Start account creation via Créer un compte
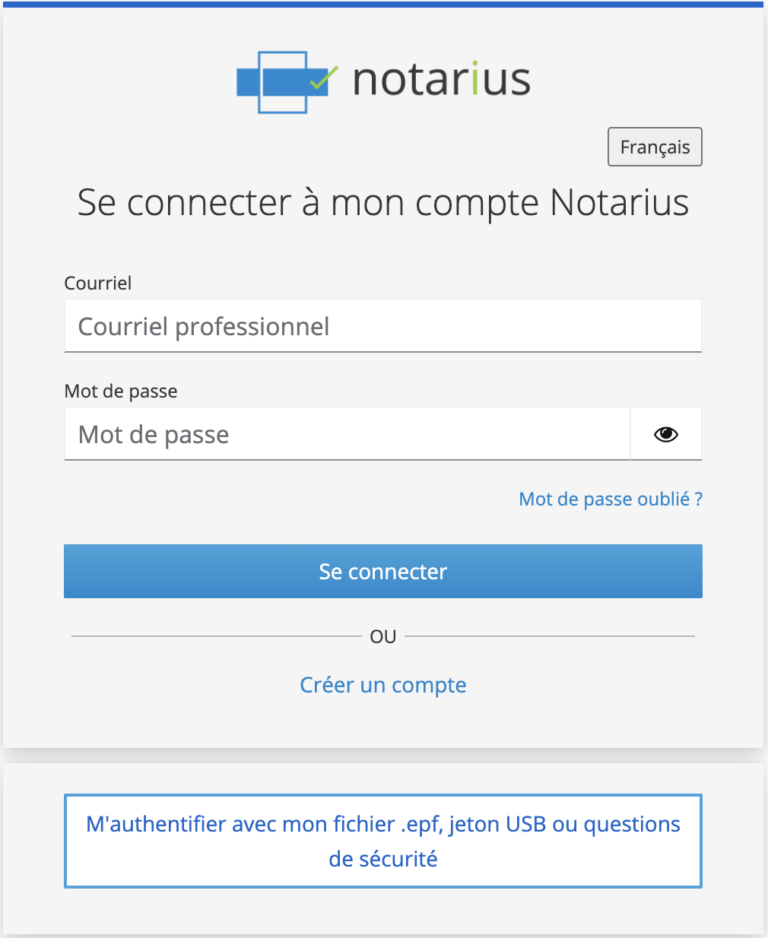 point(383,684)
